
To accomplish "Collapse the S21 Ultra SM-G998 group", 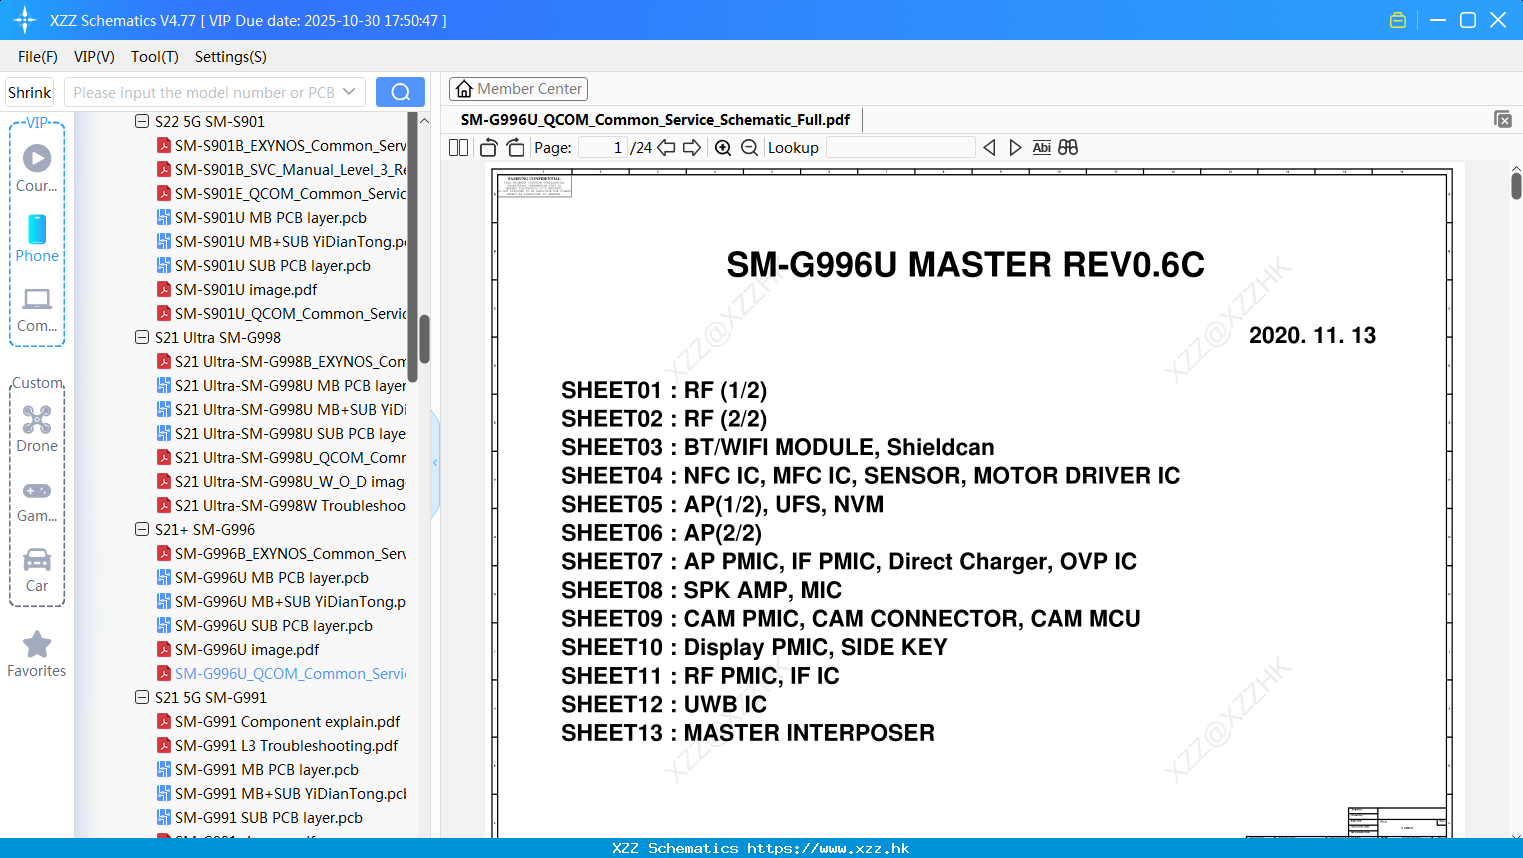I will pos(142,337).
